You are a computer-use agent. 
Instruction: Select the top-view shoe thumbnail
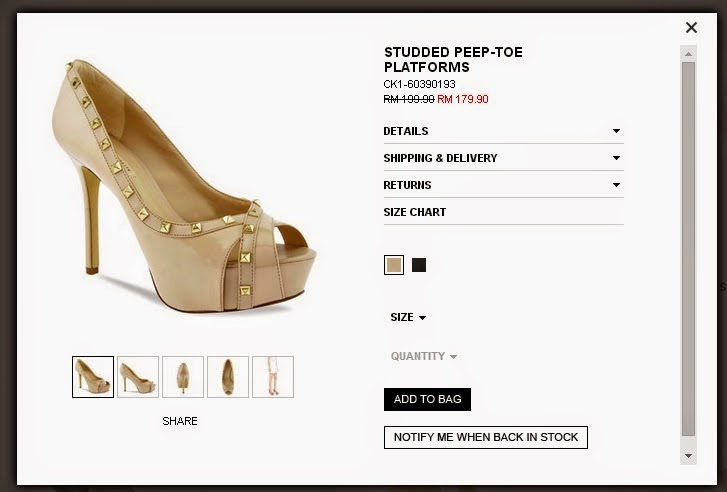click(228, 377)
